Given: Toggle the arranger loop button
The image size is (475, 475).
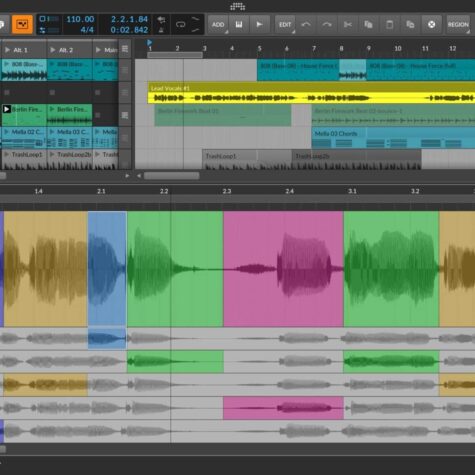Looking at the screenshot, I should 180,24.
